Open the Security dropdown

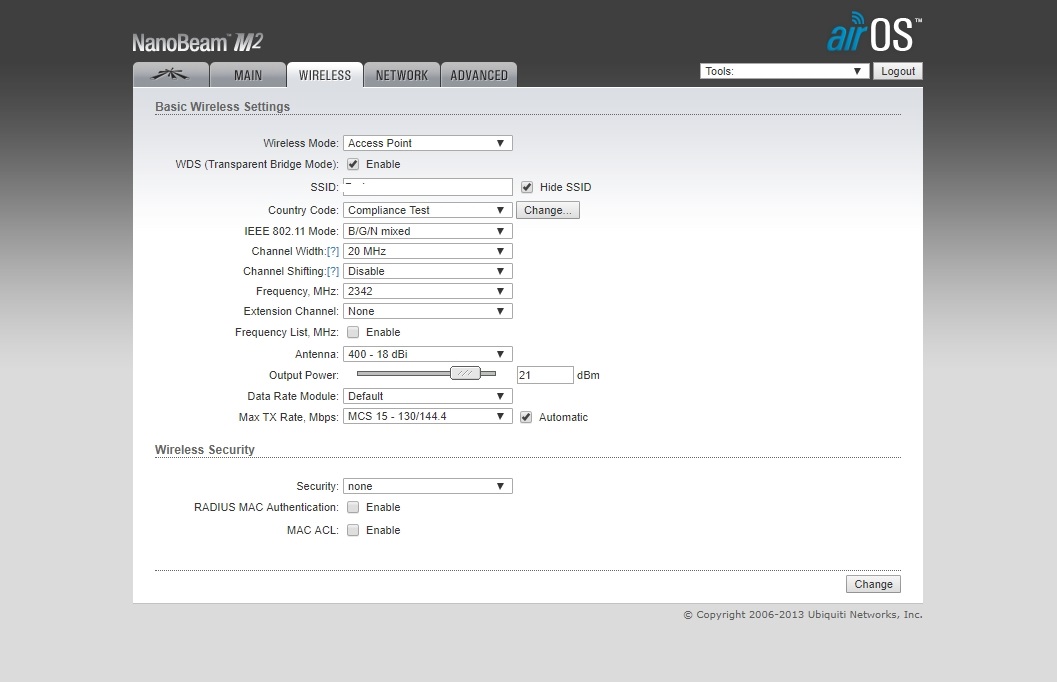[427, 486]
